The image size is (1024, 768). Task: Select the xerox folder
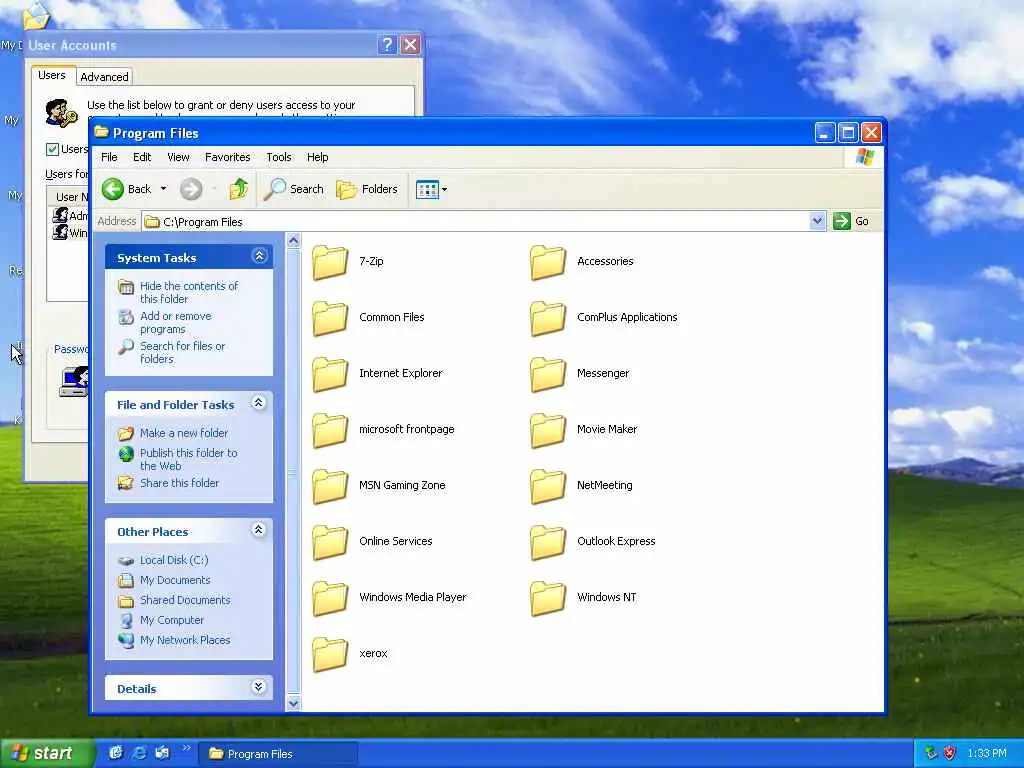(x=350, y=654)
